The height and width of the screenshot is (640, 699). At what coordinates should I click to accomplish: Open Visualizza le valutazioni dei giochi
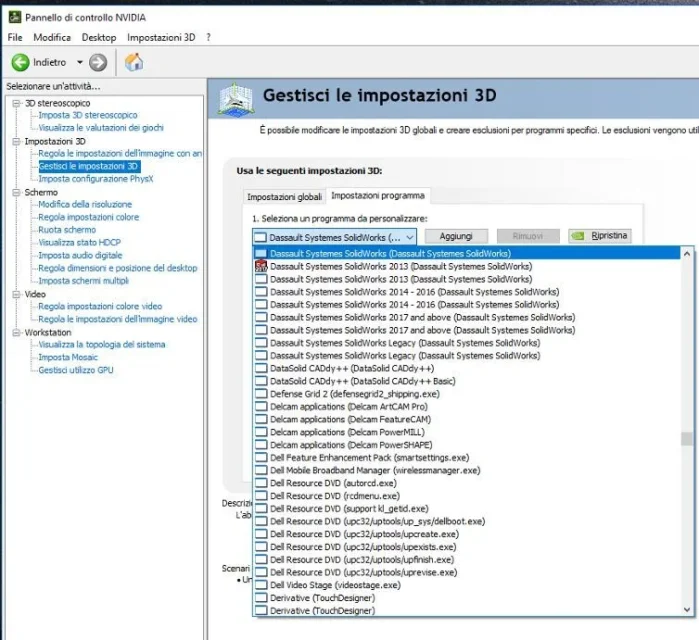click(101, 128)
